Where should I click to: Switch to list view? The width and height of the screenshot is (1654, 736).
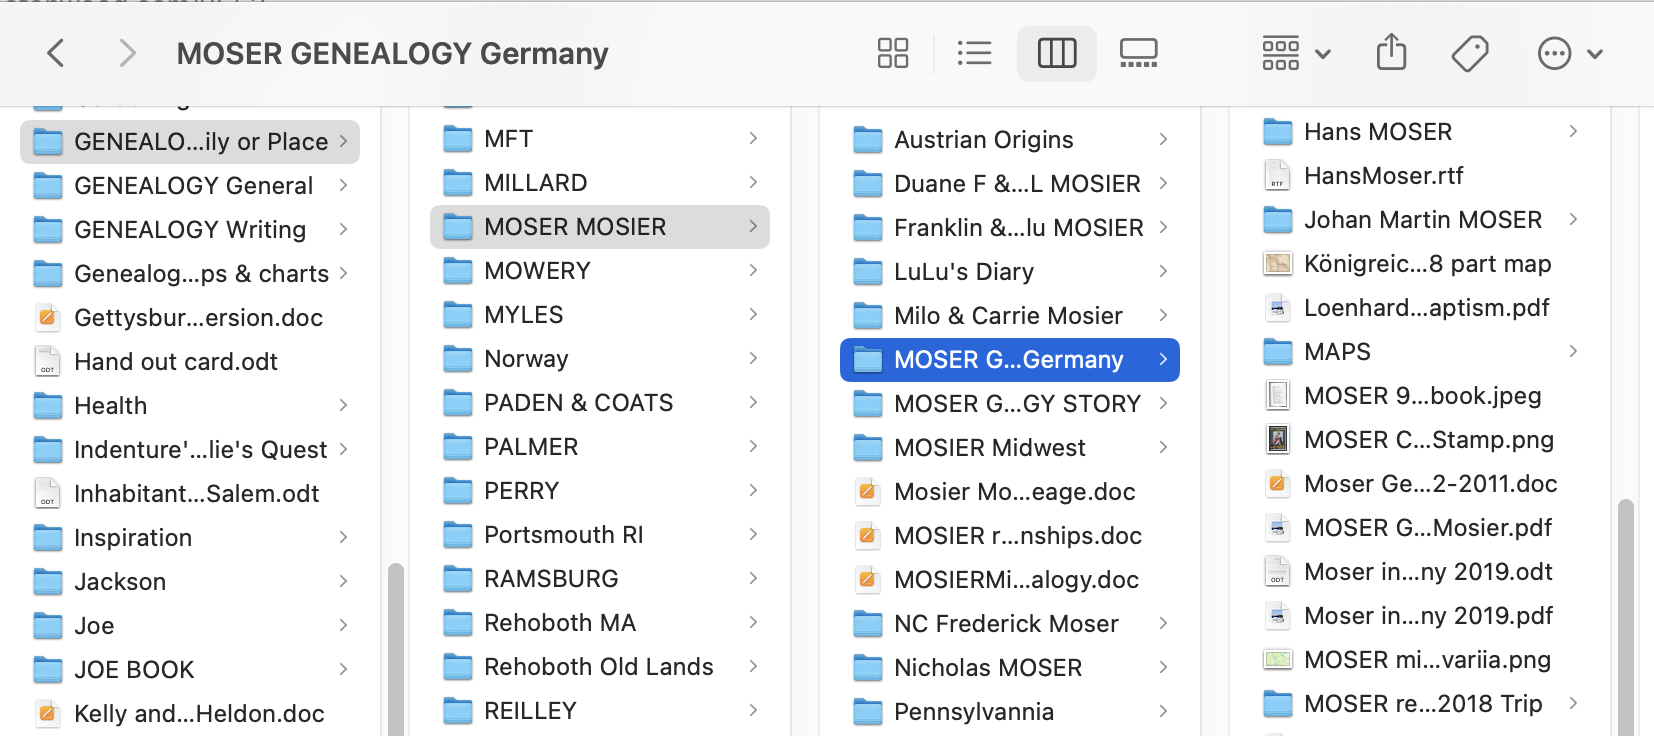click(x=974, y=53)
